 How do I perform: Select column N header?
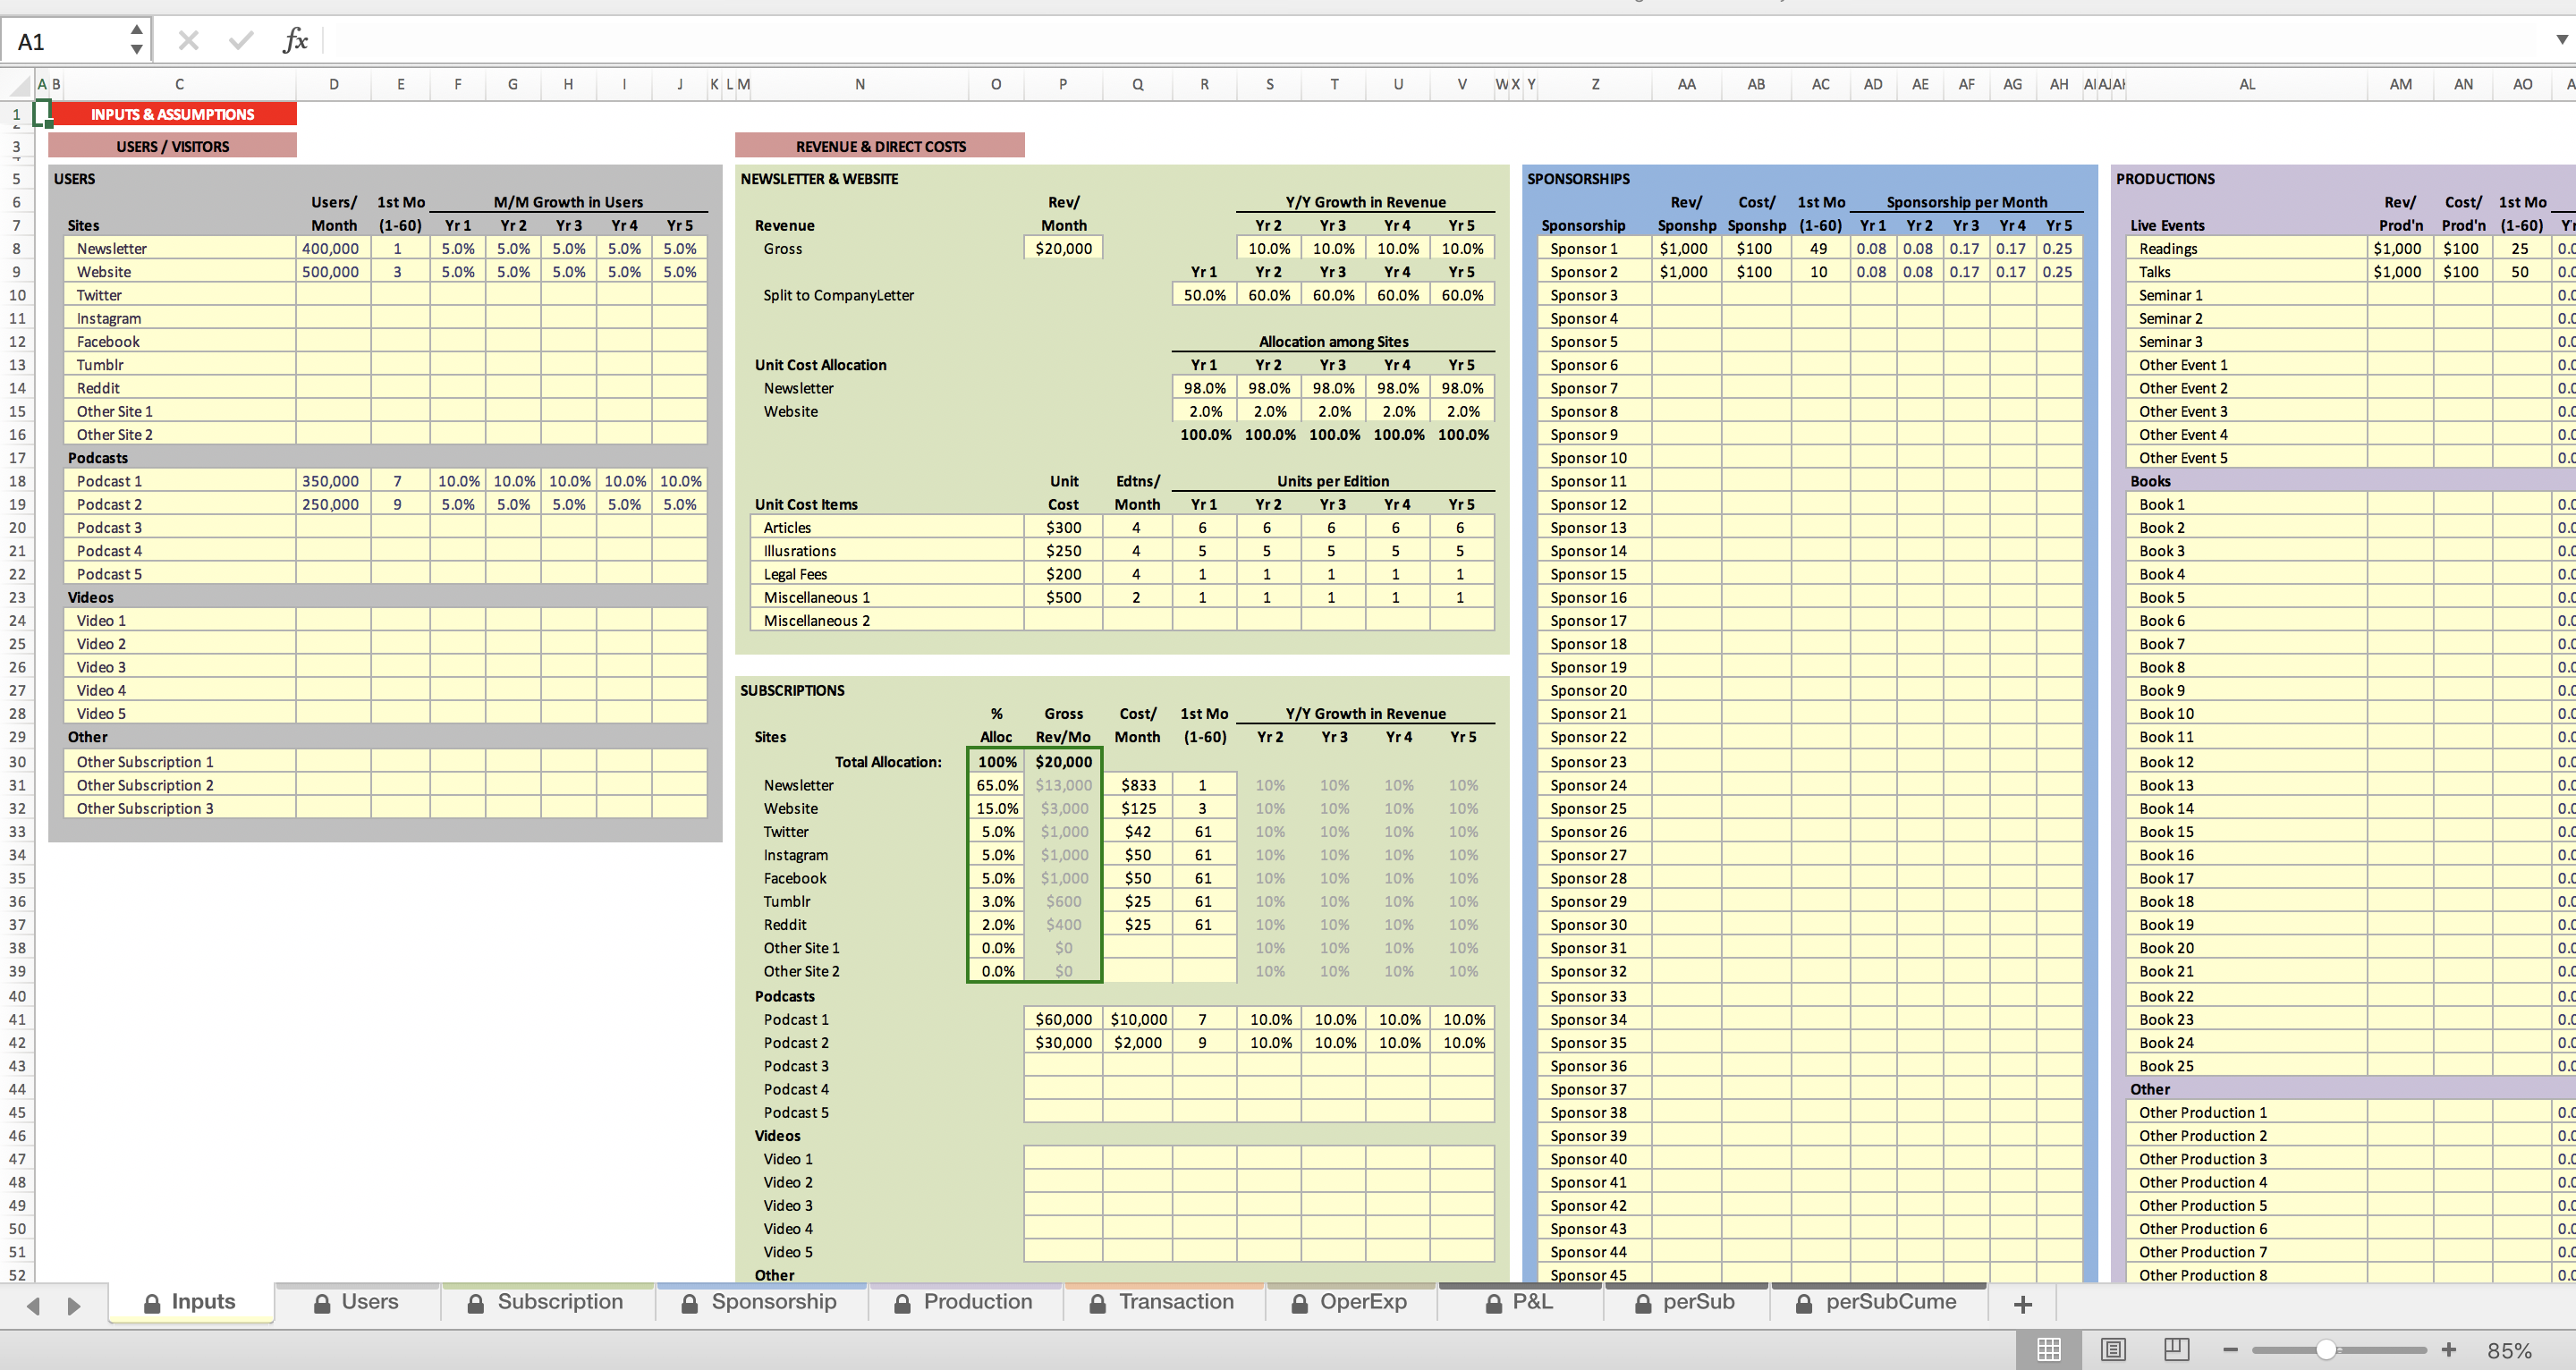[x=859, y=84]
